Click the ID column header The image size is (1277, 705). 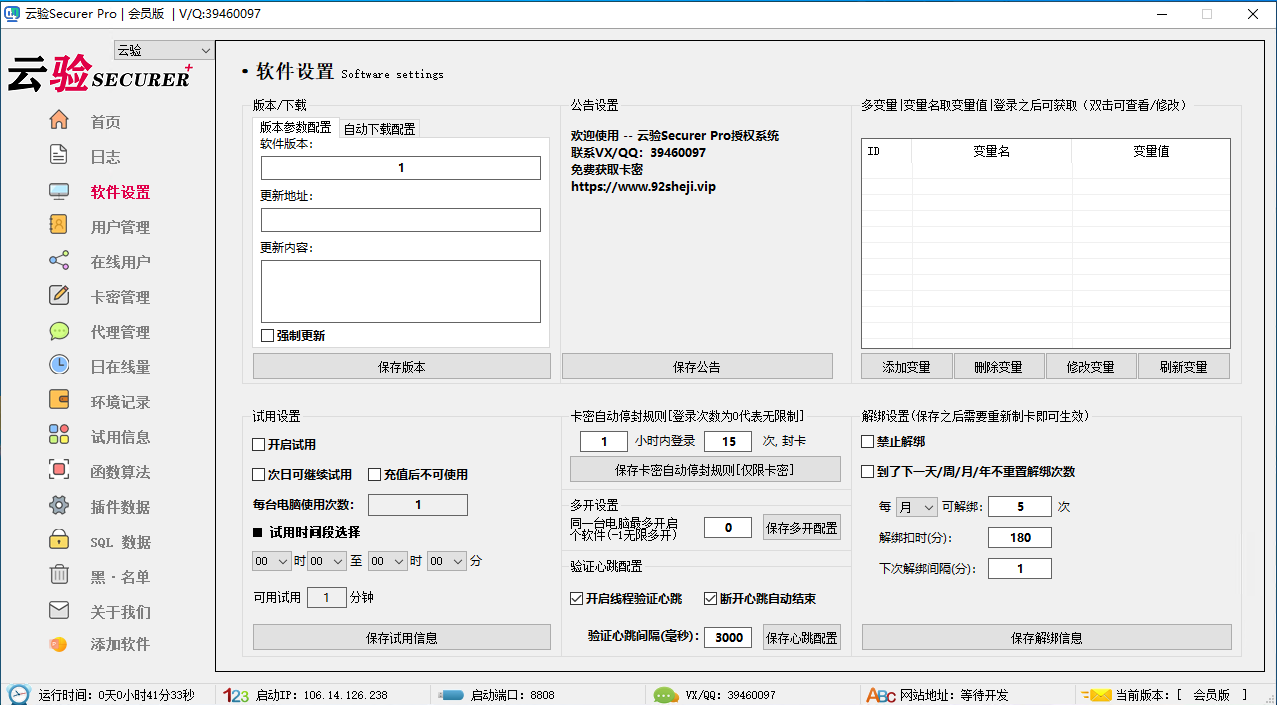(887, 151)
